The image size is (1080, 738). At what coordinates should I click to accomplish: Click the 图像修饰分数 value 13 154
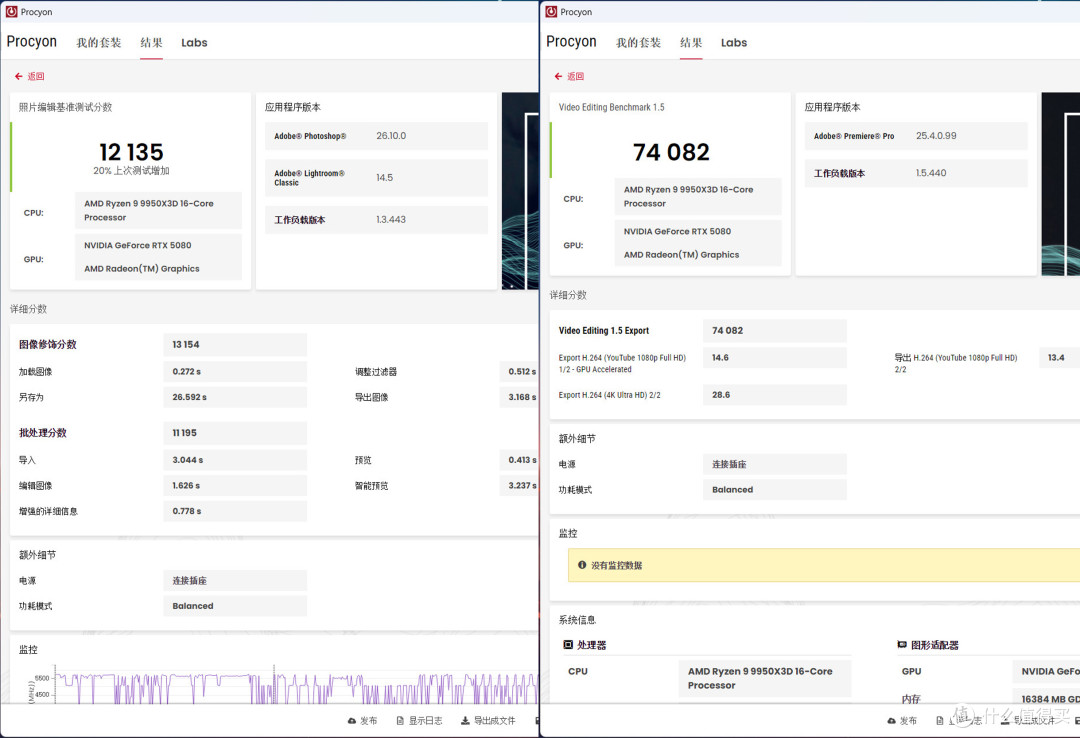tap(235, 345)
